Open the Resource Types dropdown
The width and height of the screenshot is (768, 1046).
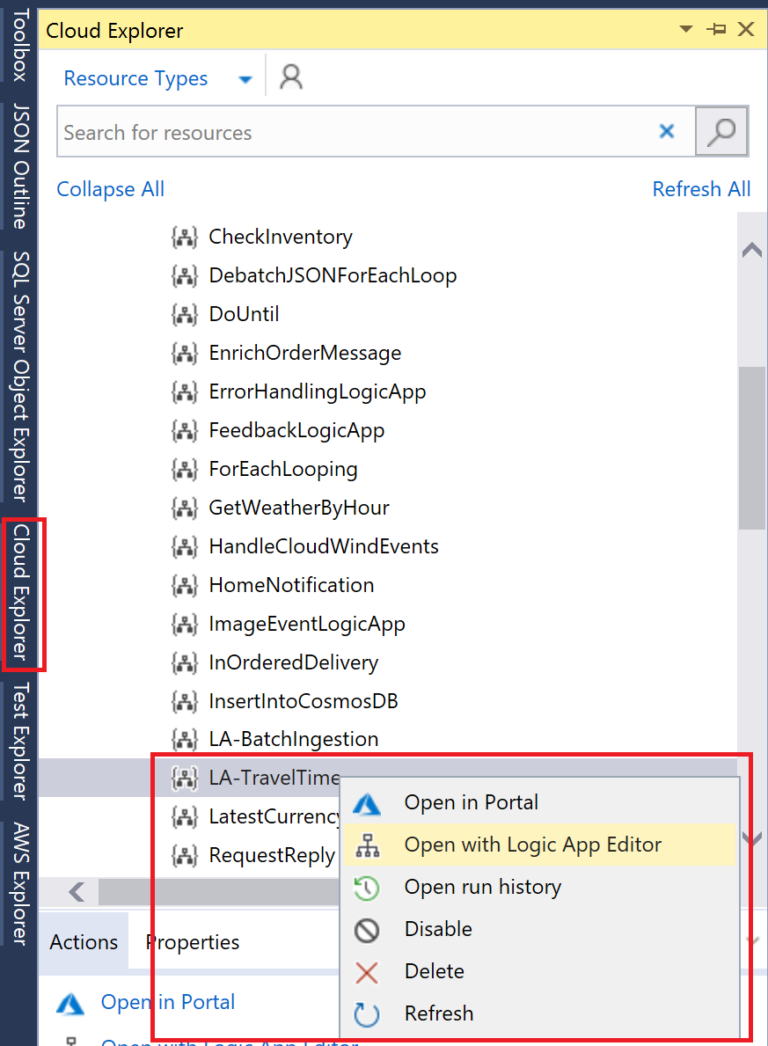tap(244, 78)
